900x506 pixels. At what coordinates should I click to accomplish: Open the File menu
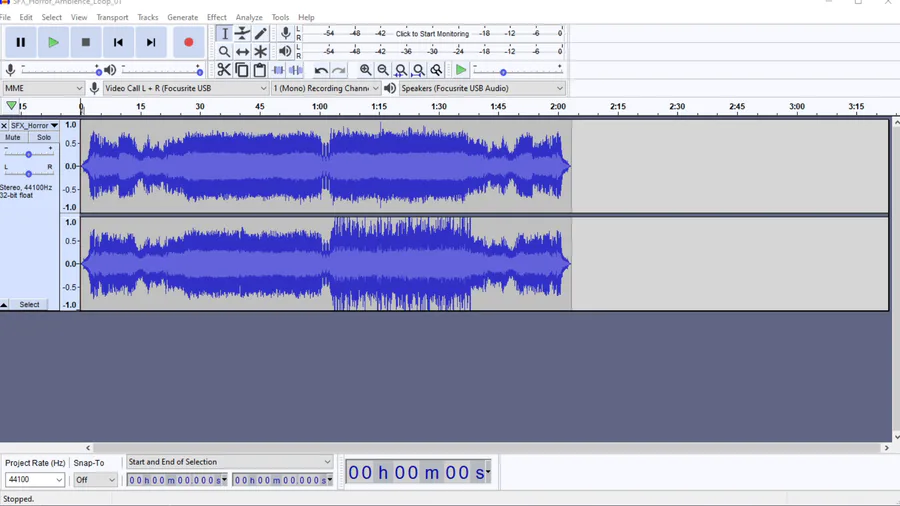point(5,17)
